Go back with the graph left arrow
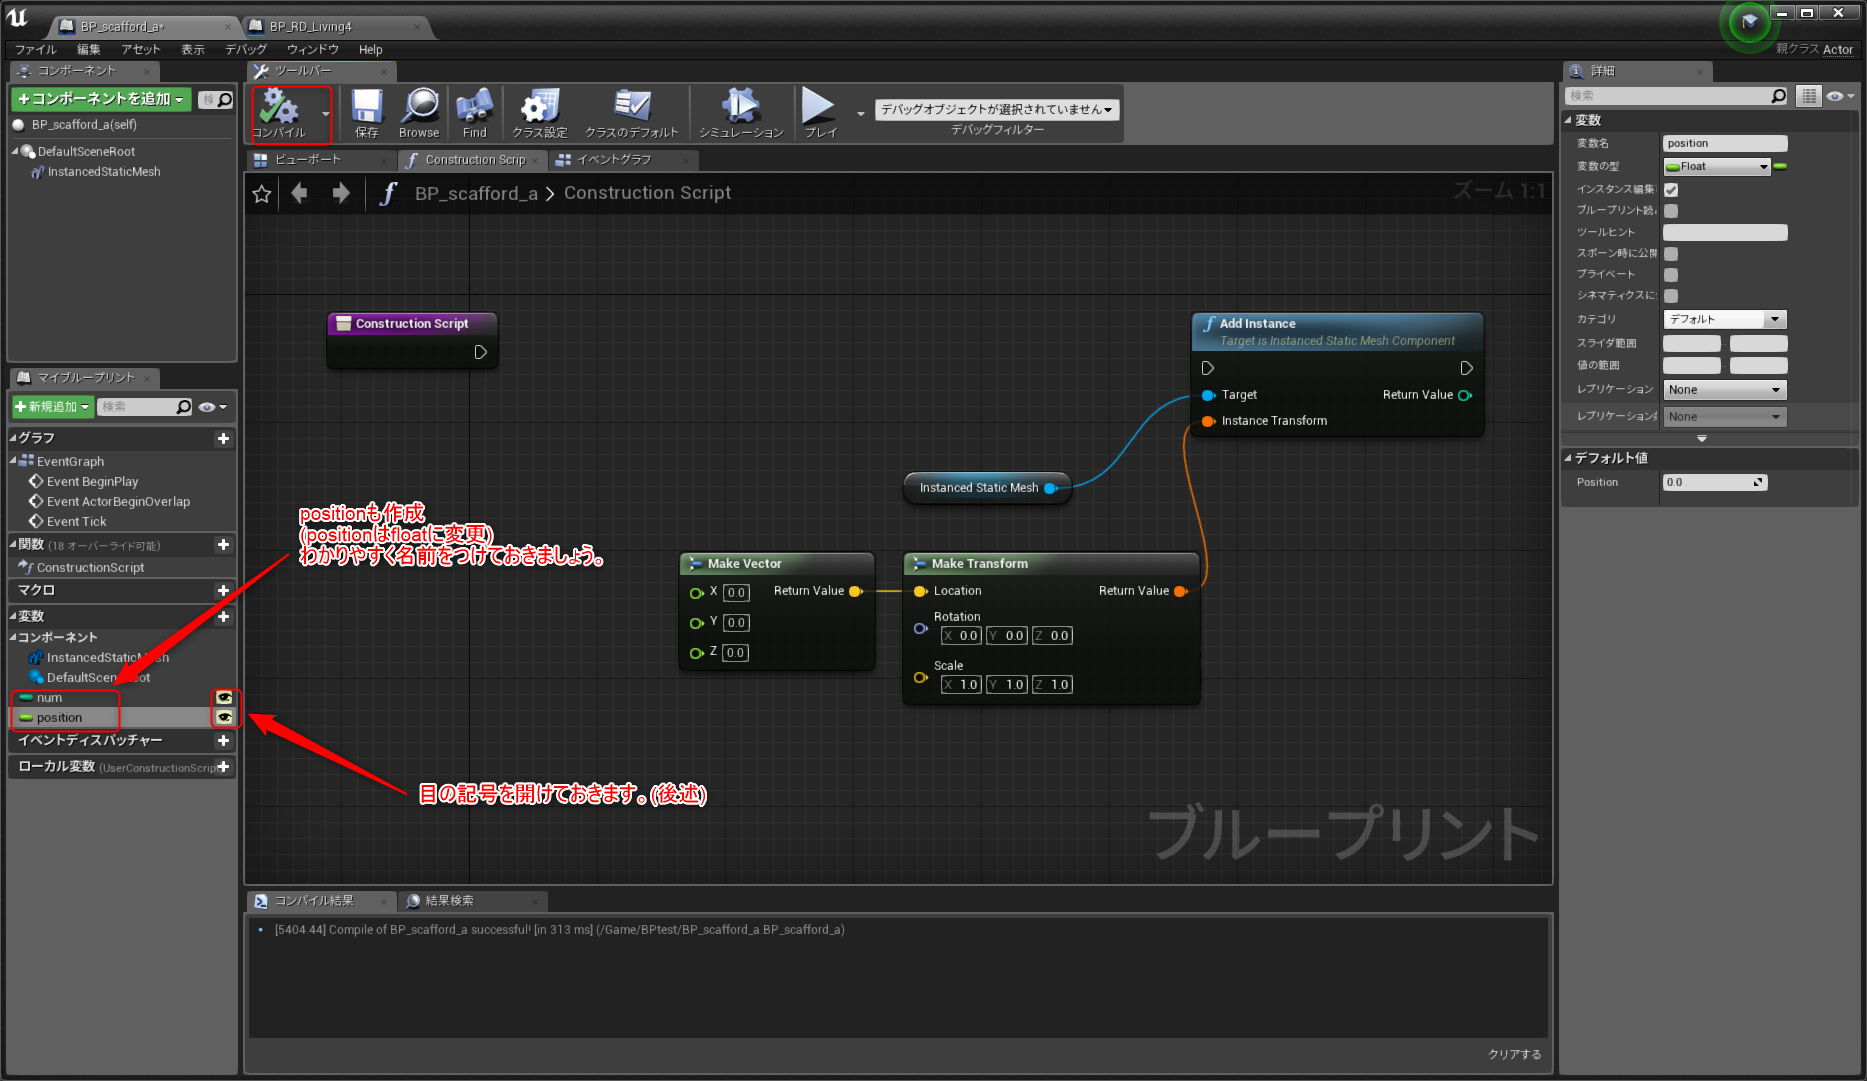The width and height of the screenshot is (1867, 1081). (299, 193)
